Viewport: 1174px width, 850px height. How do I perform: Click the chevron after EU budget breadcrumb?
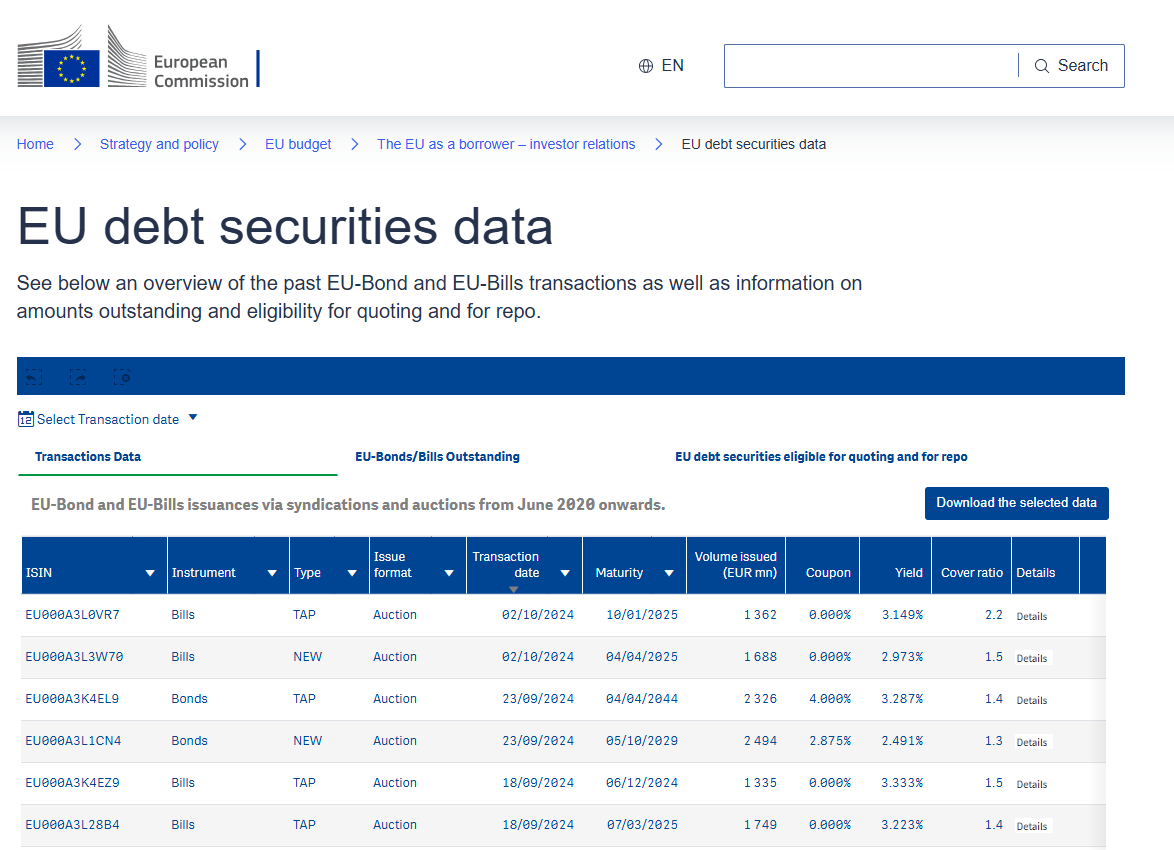click(354, 144)
